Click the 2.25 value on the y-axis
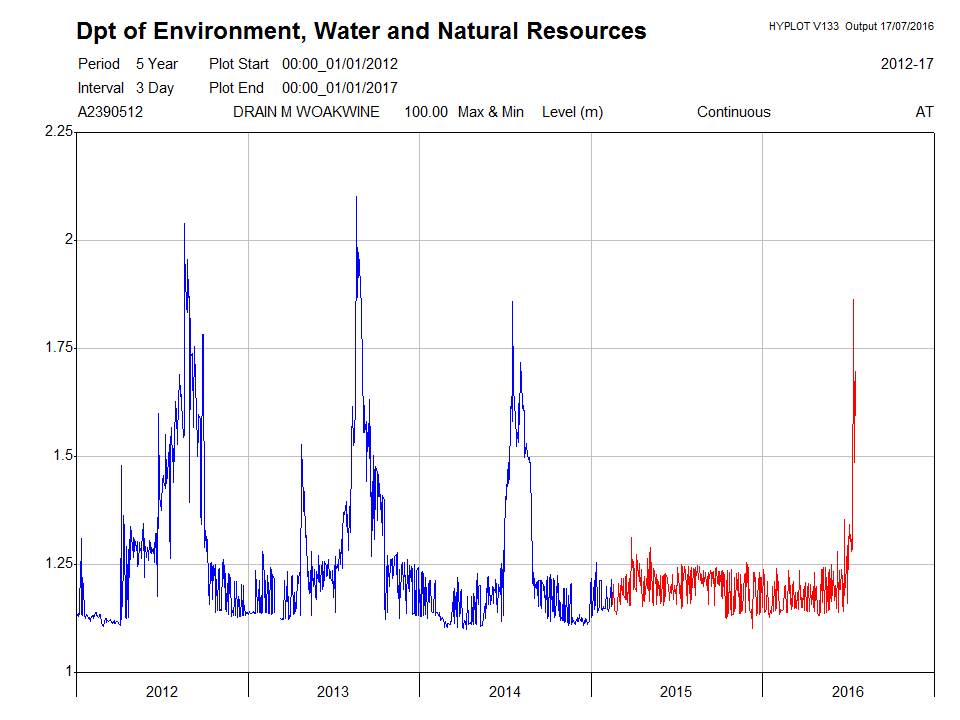960x720 pixels. [60, 132]
